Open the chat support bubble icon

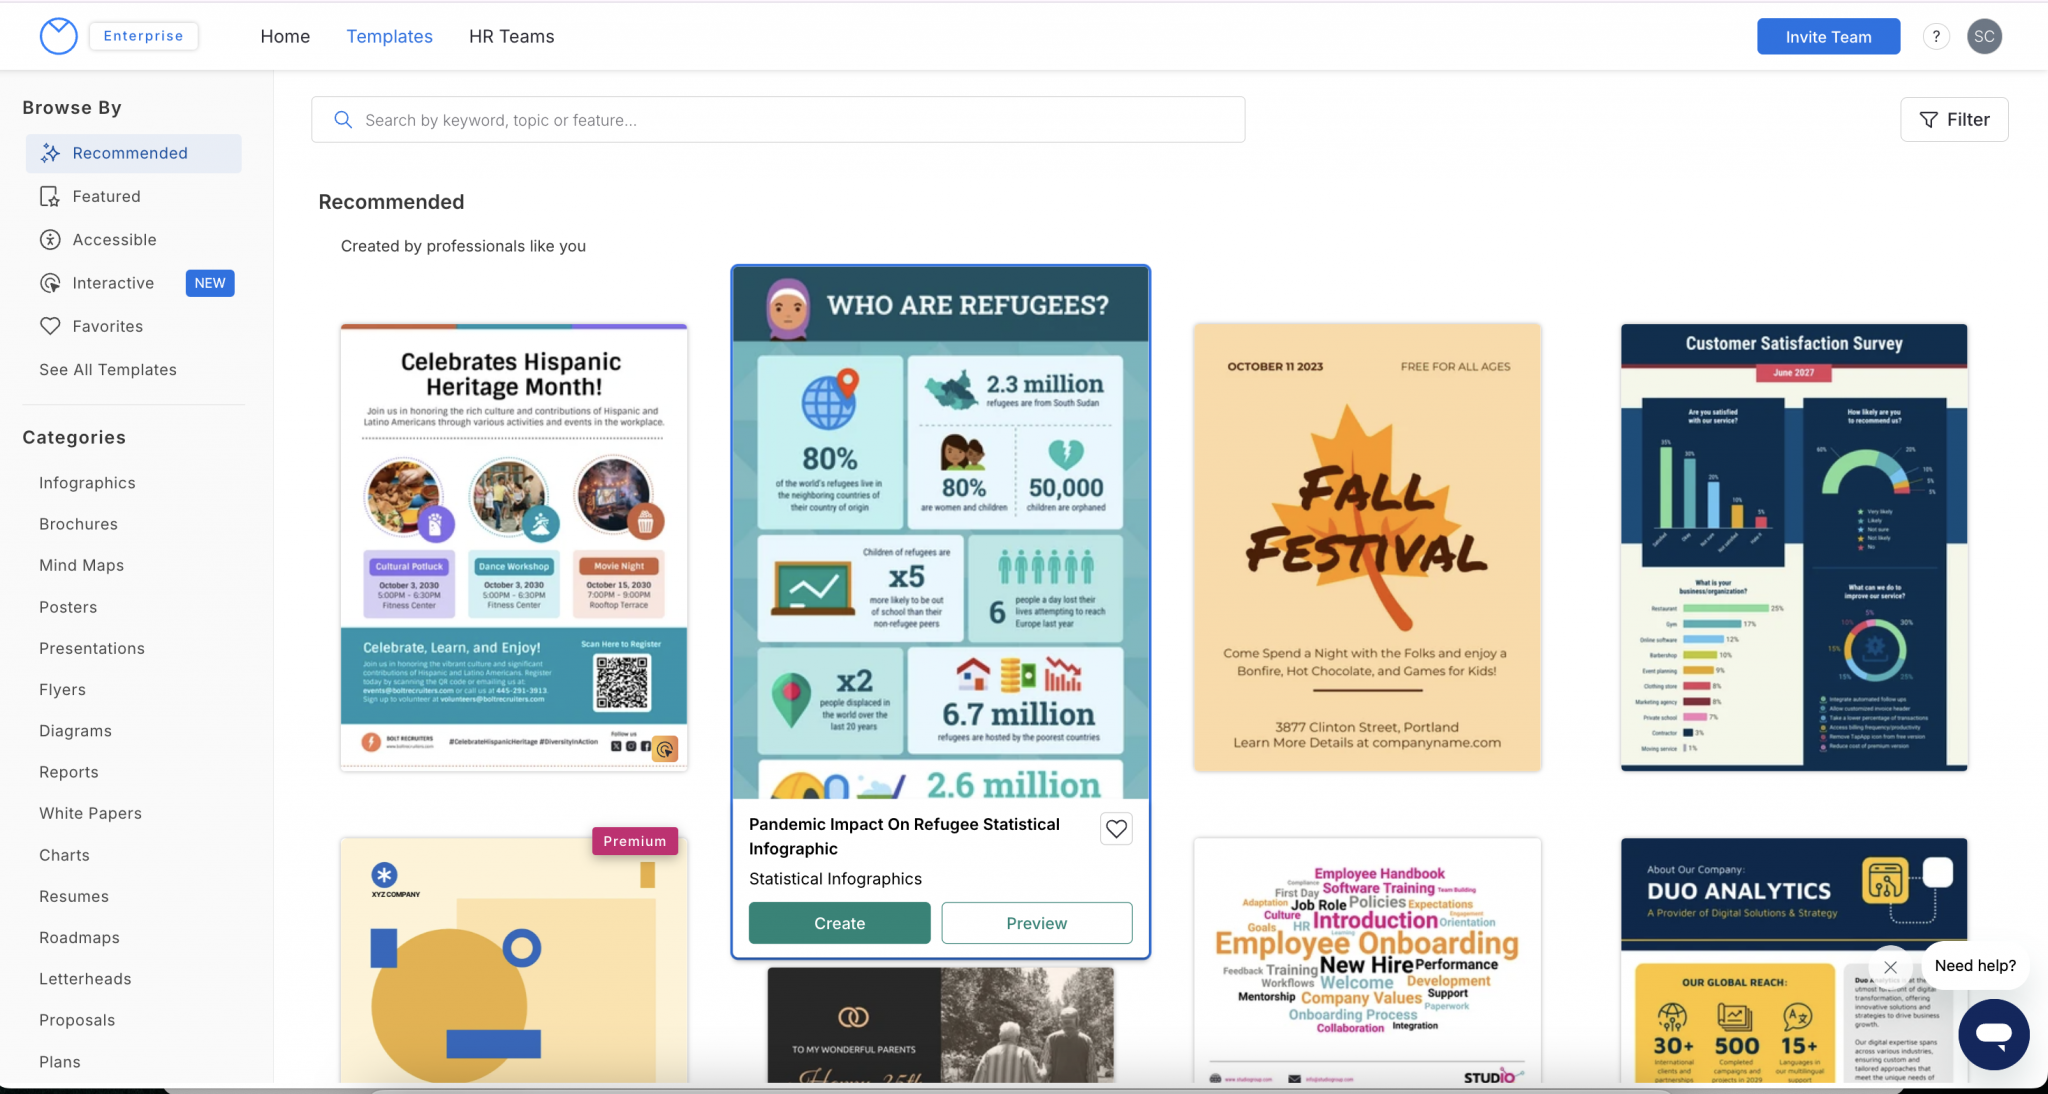click(1993, 1035)
